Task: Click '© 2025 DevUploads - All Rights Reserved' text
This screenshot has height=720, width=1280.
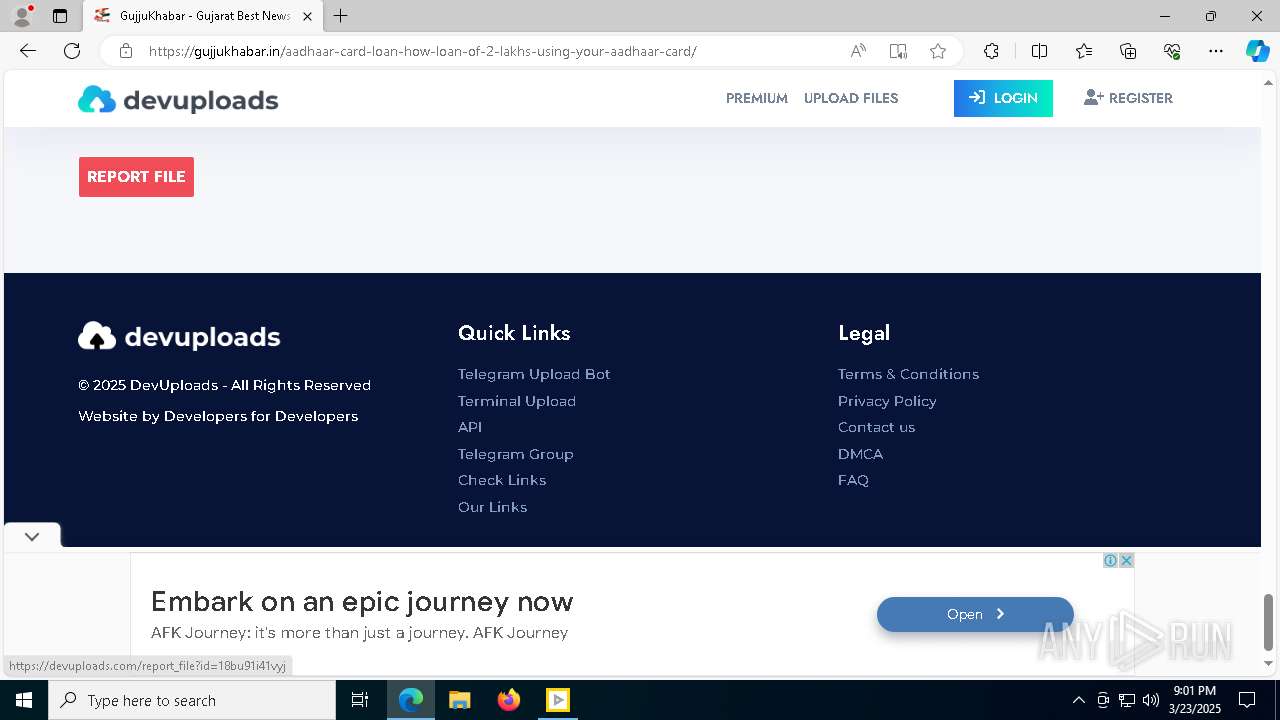Action: tap(225, 385)
